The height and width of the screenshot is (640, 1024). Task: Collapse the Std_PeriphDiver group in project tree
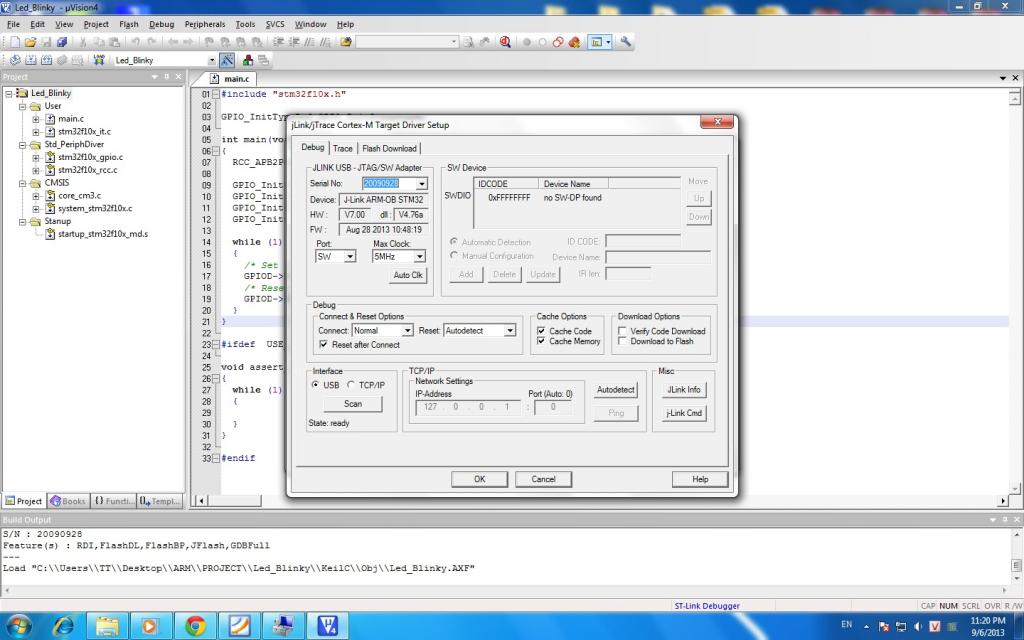(23, 144)
